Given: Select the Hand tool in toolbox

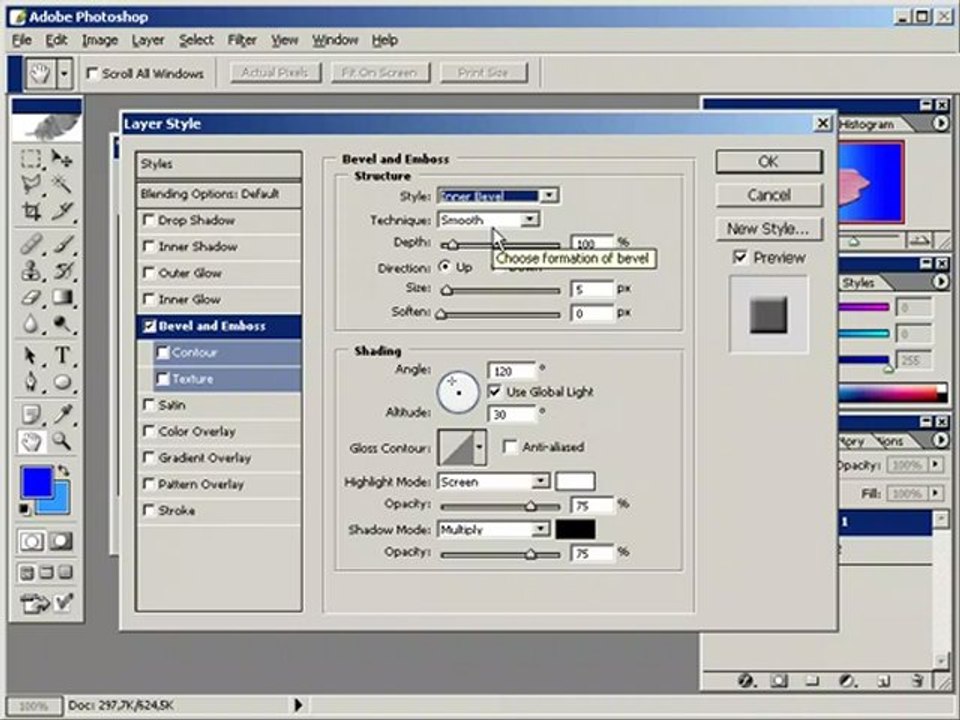Looking at the screenshot, I should tap(31, 441).
